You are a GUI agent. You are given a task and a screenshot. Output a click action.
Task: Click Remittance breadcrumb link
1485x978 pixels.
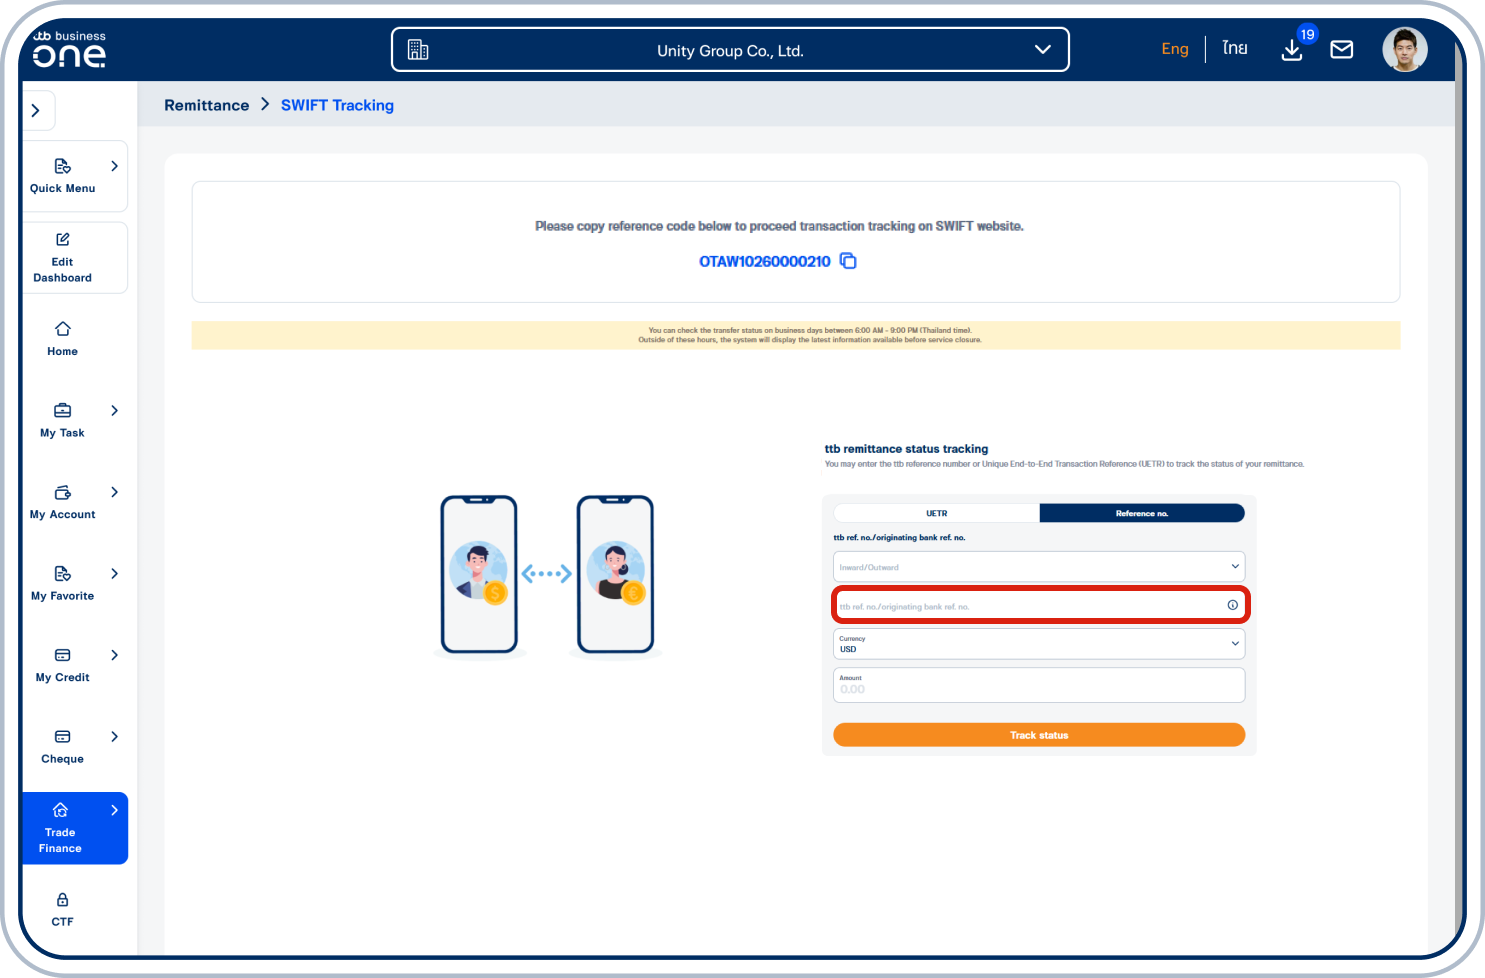click(x=206, y=105)
